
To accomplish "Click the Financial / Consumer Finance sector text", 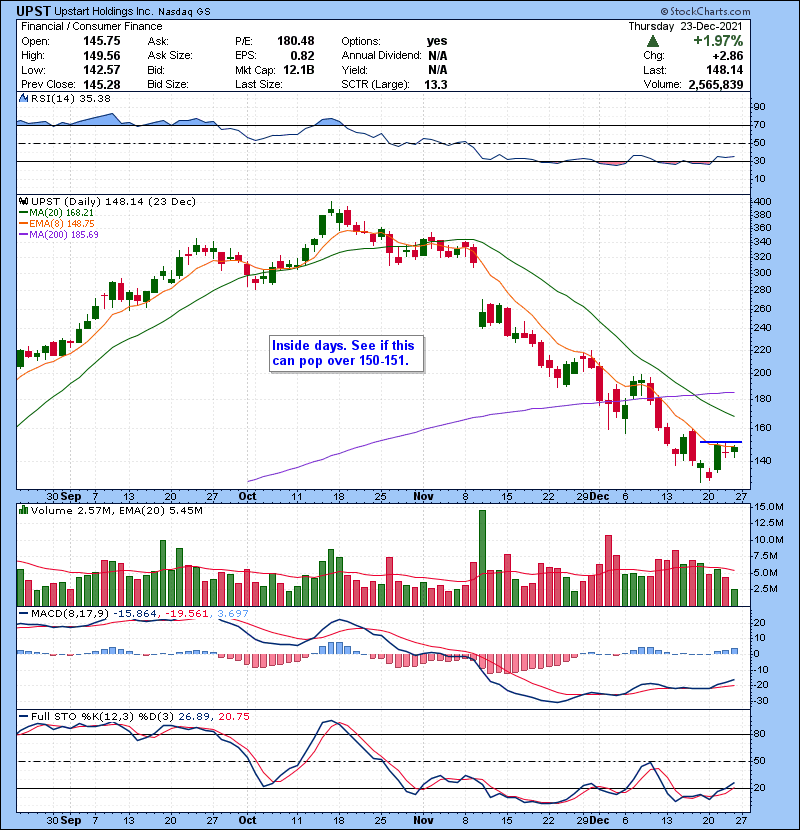I will tap(92, 26).
